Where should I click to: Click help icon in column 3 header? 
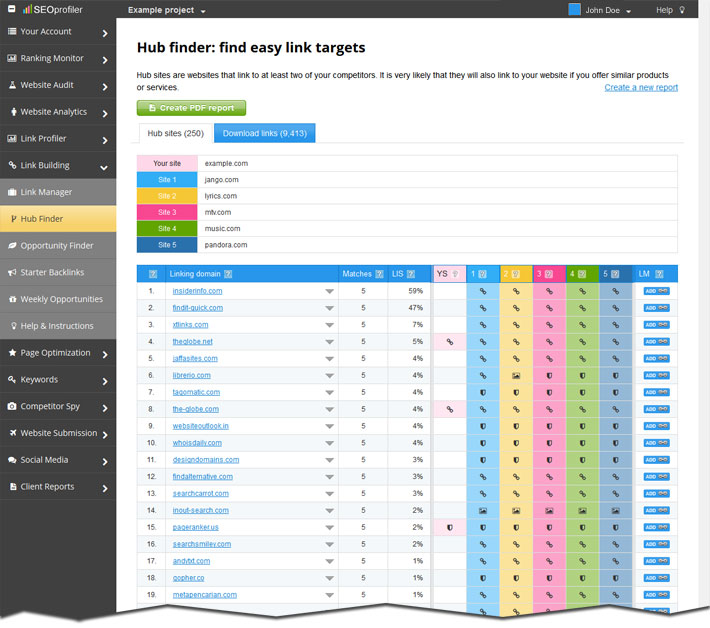[549, 274]
